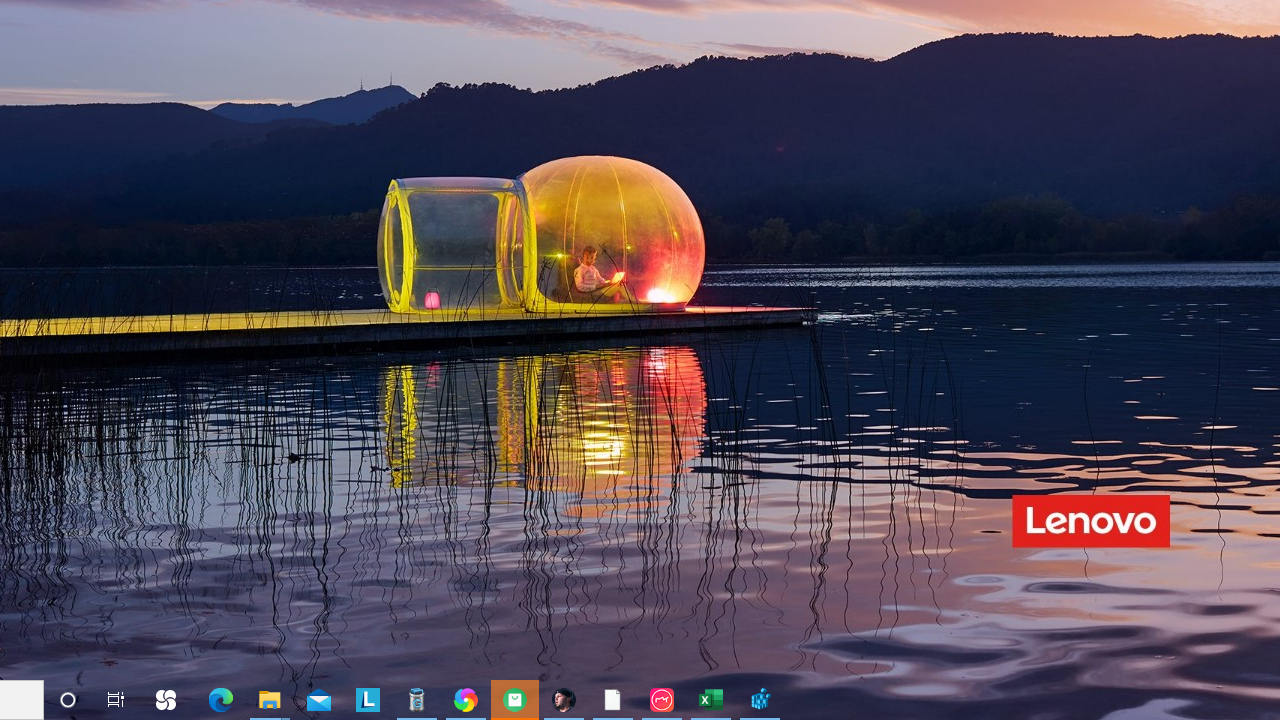The image size is (1280, 720).
Task: Open File Explorer folder icon
Action: click(x=270, y=700)
